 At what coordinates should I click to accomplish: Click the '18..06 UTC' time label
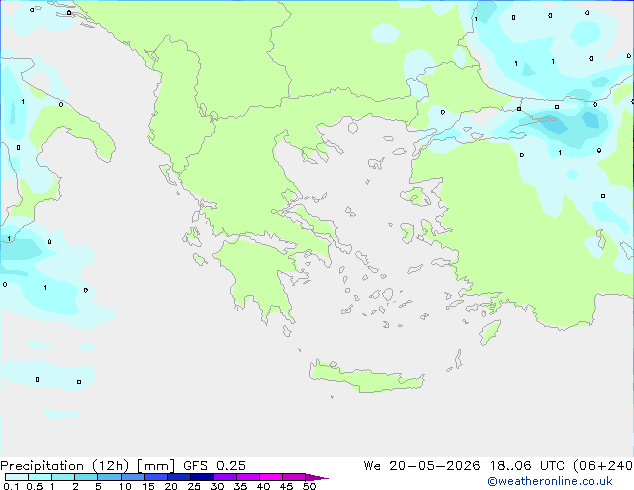click(527, 466)
